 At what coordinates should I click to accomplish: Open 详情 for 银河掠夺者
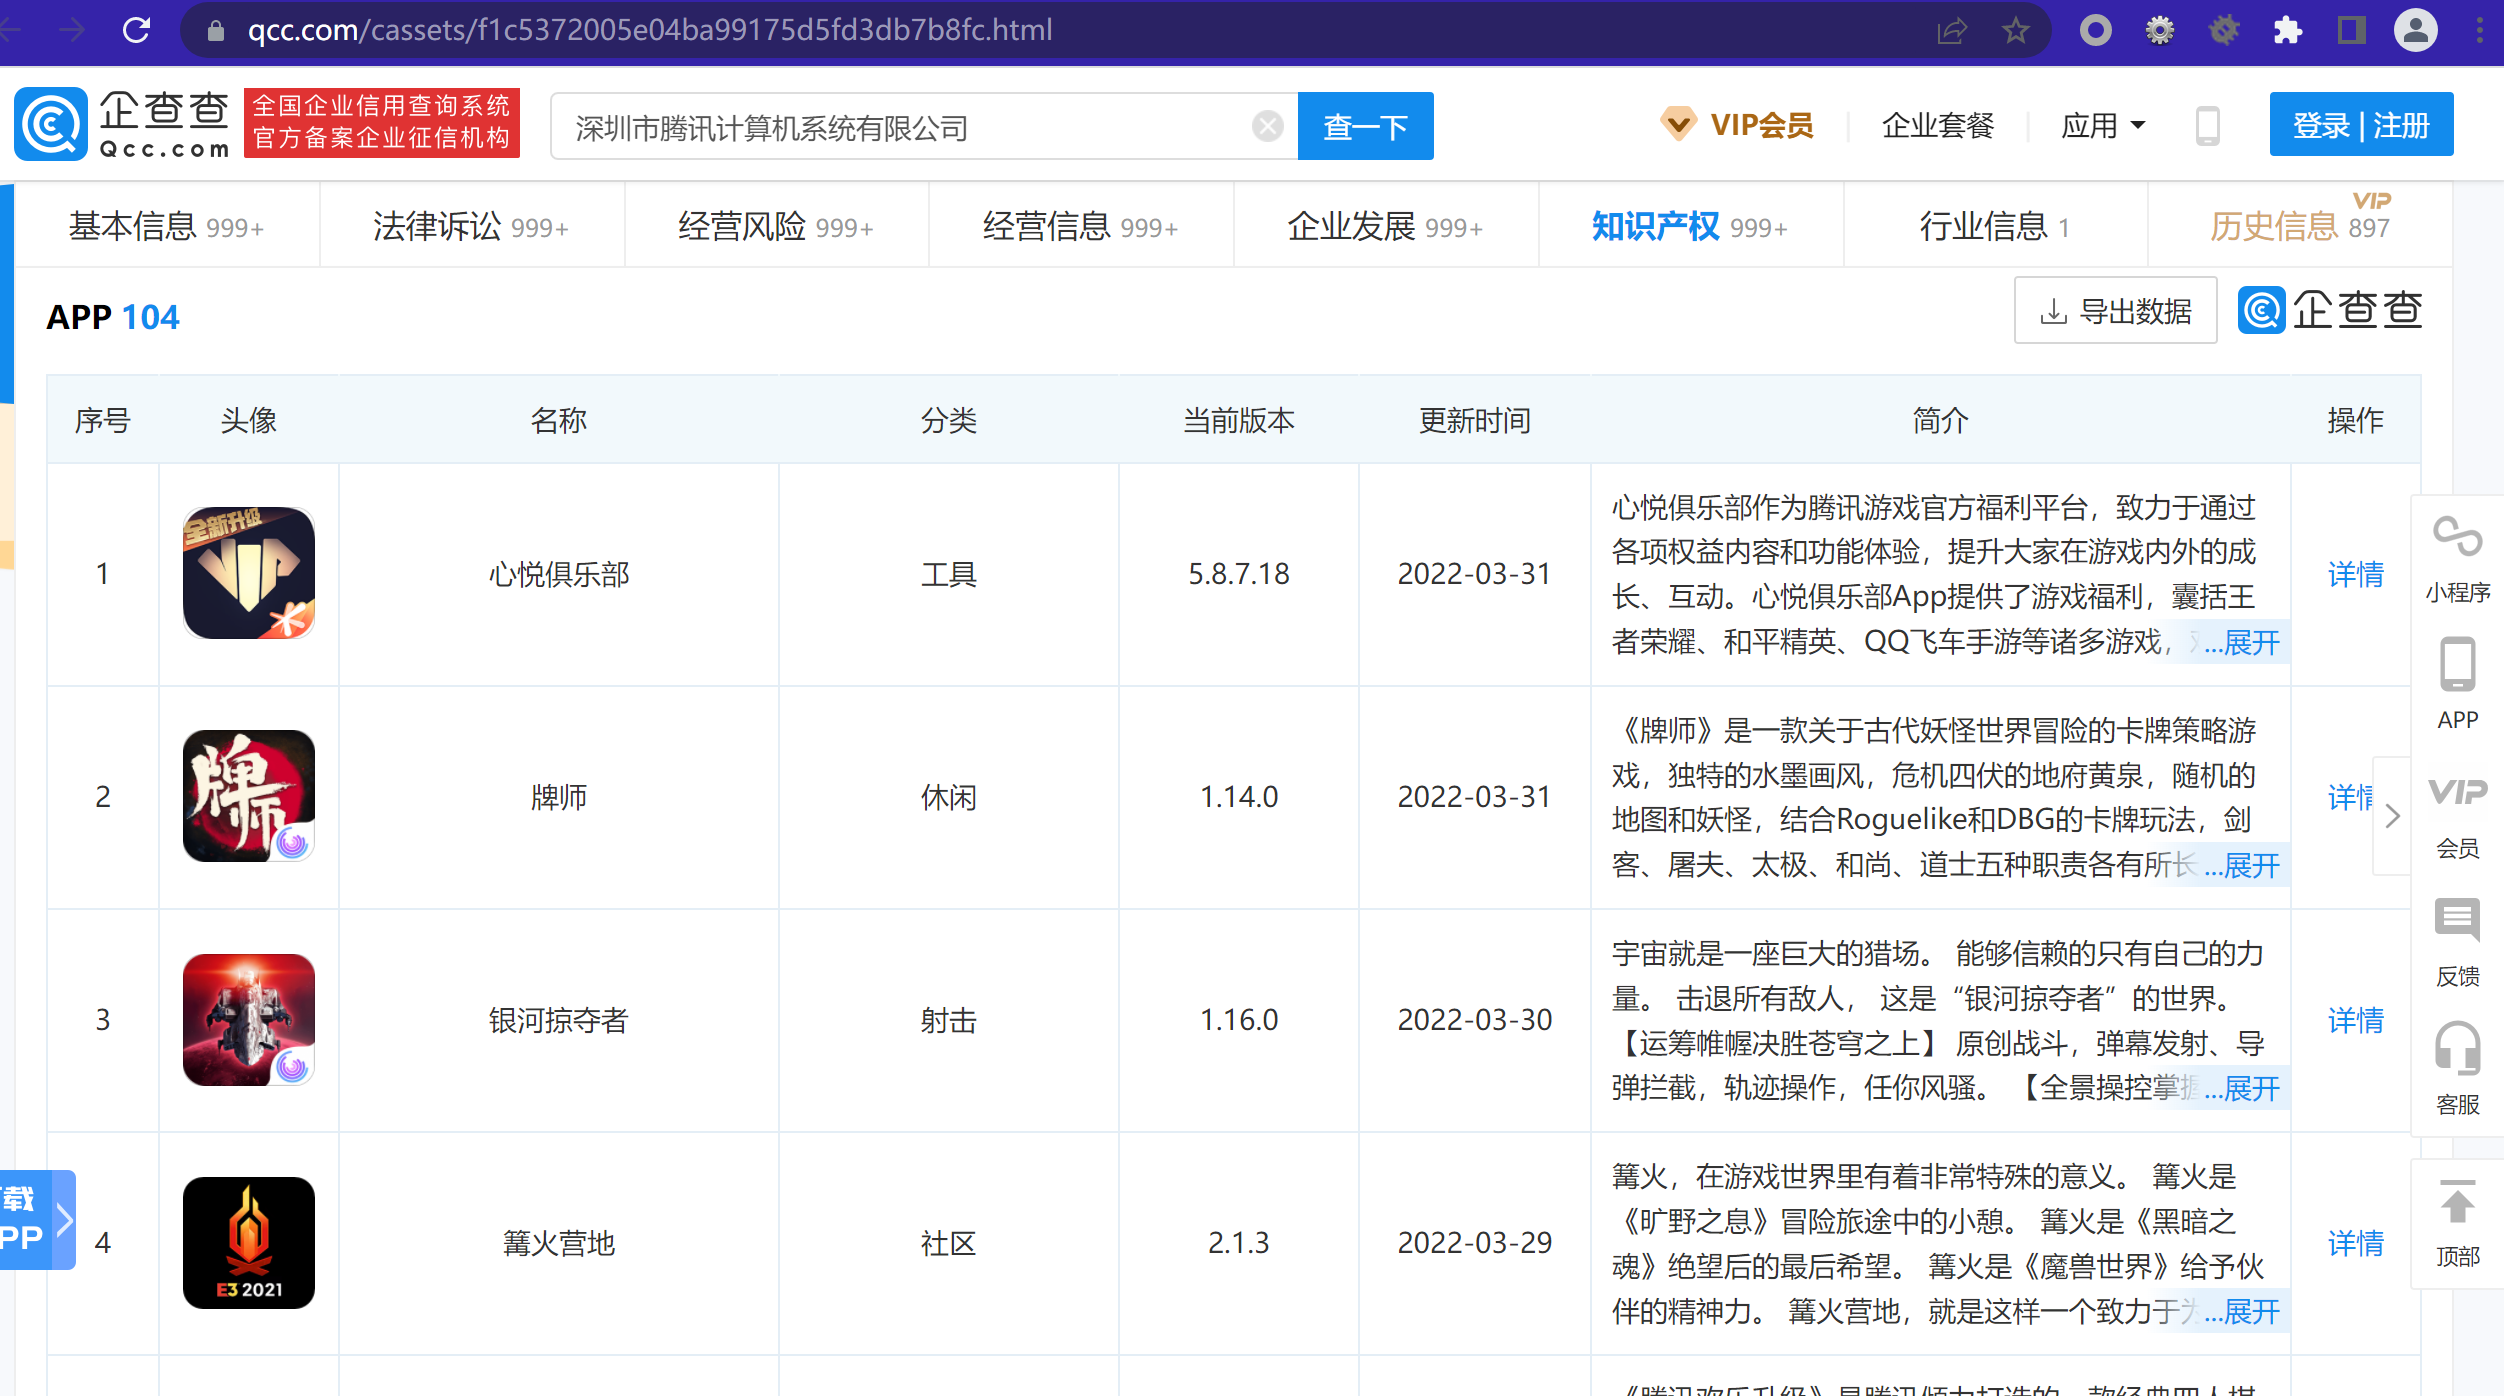coord(2355,1020)
